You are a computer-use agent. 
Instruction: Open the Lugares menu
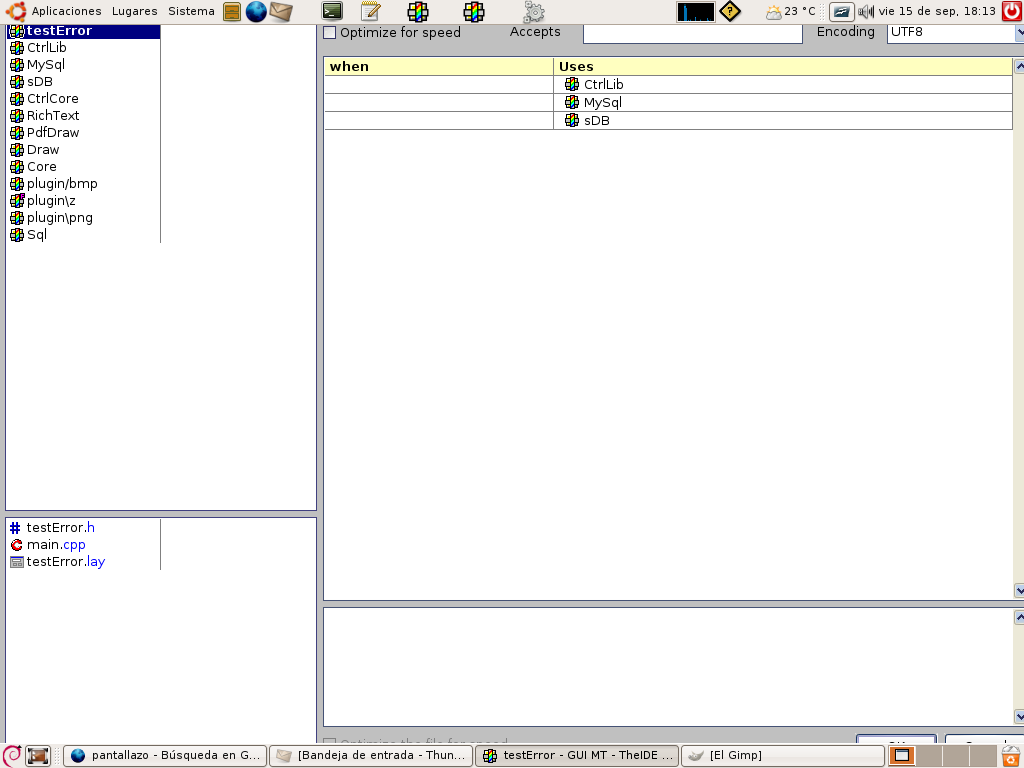point(134,11)
